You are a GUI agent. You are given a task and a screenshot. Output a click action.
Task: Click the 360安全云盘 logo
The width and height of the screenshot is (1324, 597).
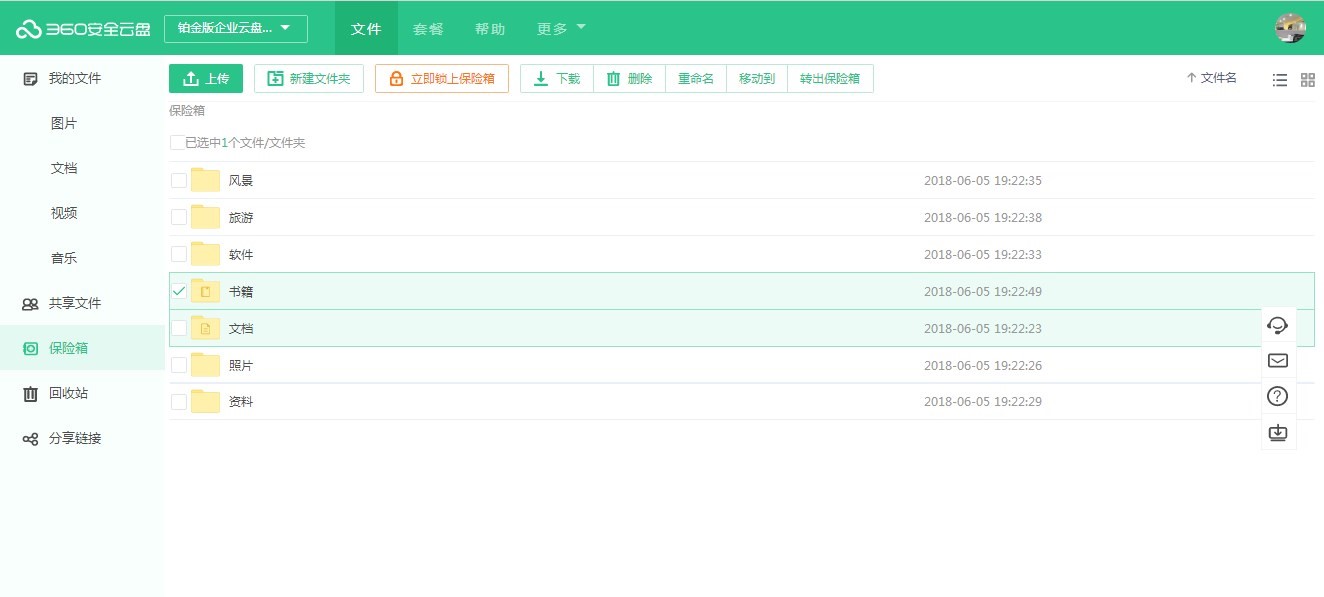point(83,29)
